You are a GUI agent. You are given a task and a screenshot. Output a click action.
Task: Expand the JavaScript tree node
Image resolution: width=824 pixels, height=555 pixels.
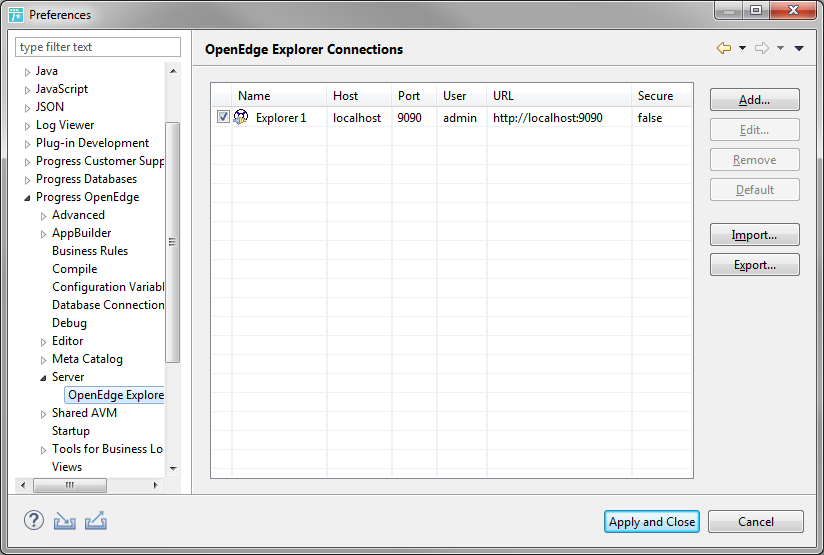coord(27,90)
